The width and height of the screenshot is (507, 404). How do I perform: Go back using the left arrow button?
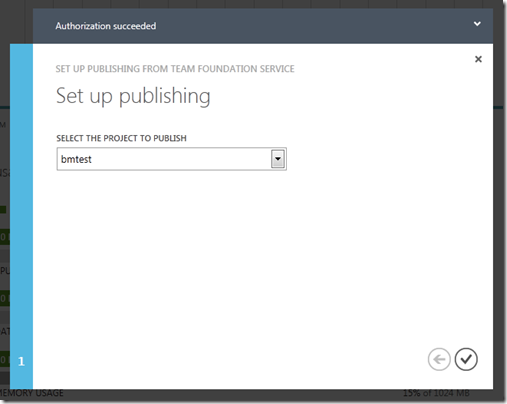point(439,359)
